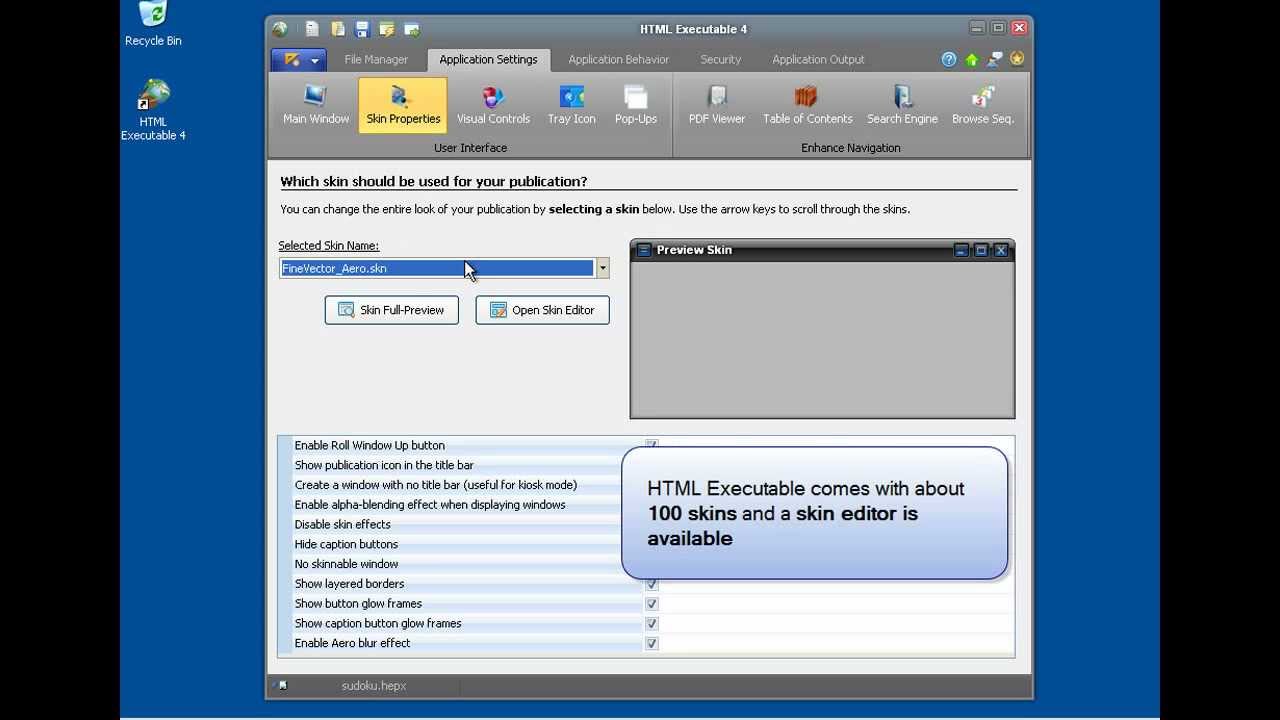This screenshot has width=1280, height=720.
Task: Click sudoku.hepx in the status bar
Action: pyautogui.click(x=373, y=686)
